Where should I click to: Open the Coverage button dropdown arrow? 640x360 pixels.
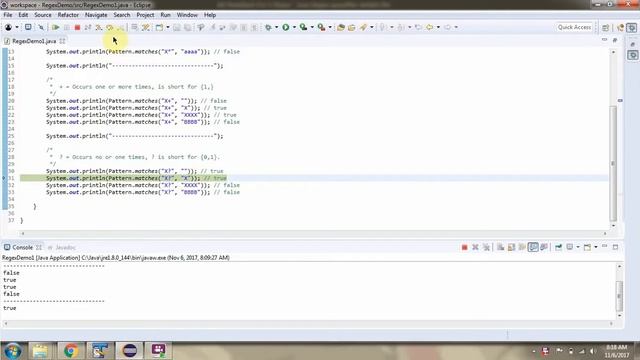312,27
